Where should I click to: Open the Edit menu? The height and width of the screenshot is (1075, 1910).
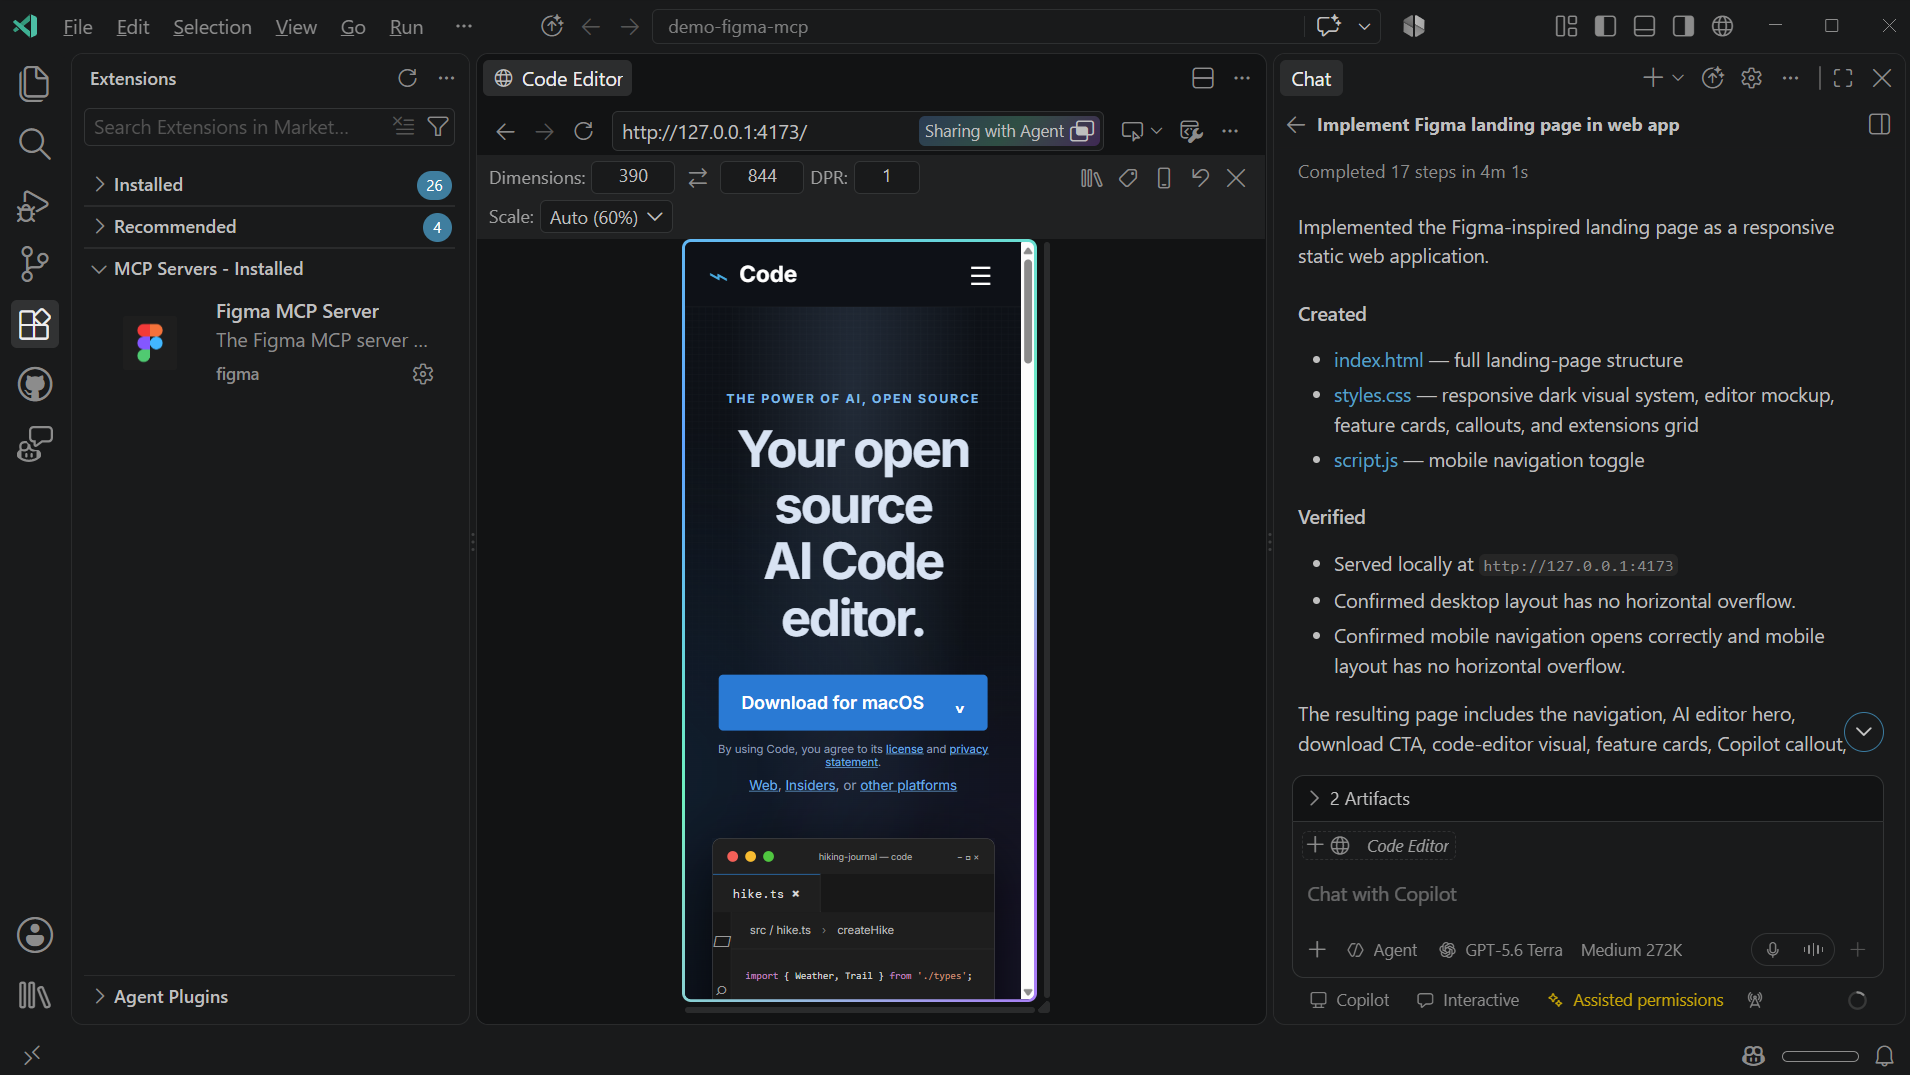[x=133, y=27]
